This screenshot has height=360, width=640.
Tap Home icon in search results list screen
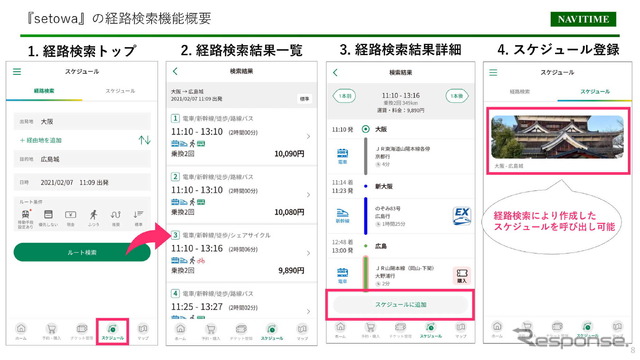pos(180,329)
